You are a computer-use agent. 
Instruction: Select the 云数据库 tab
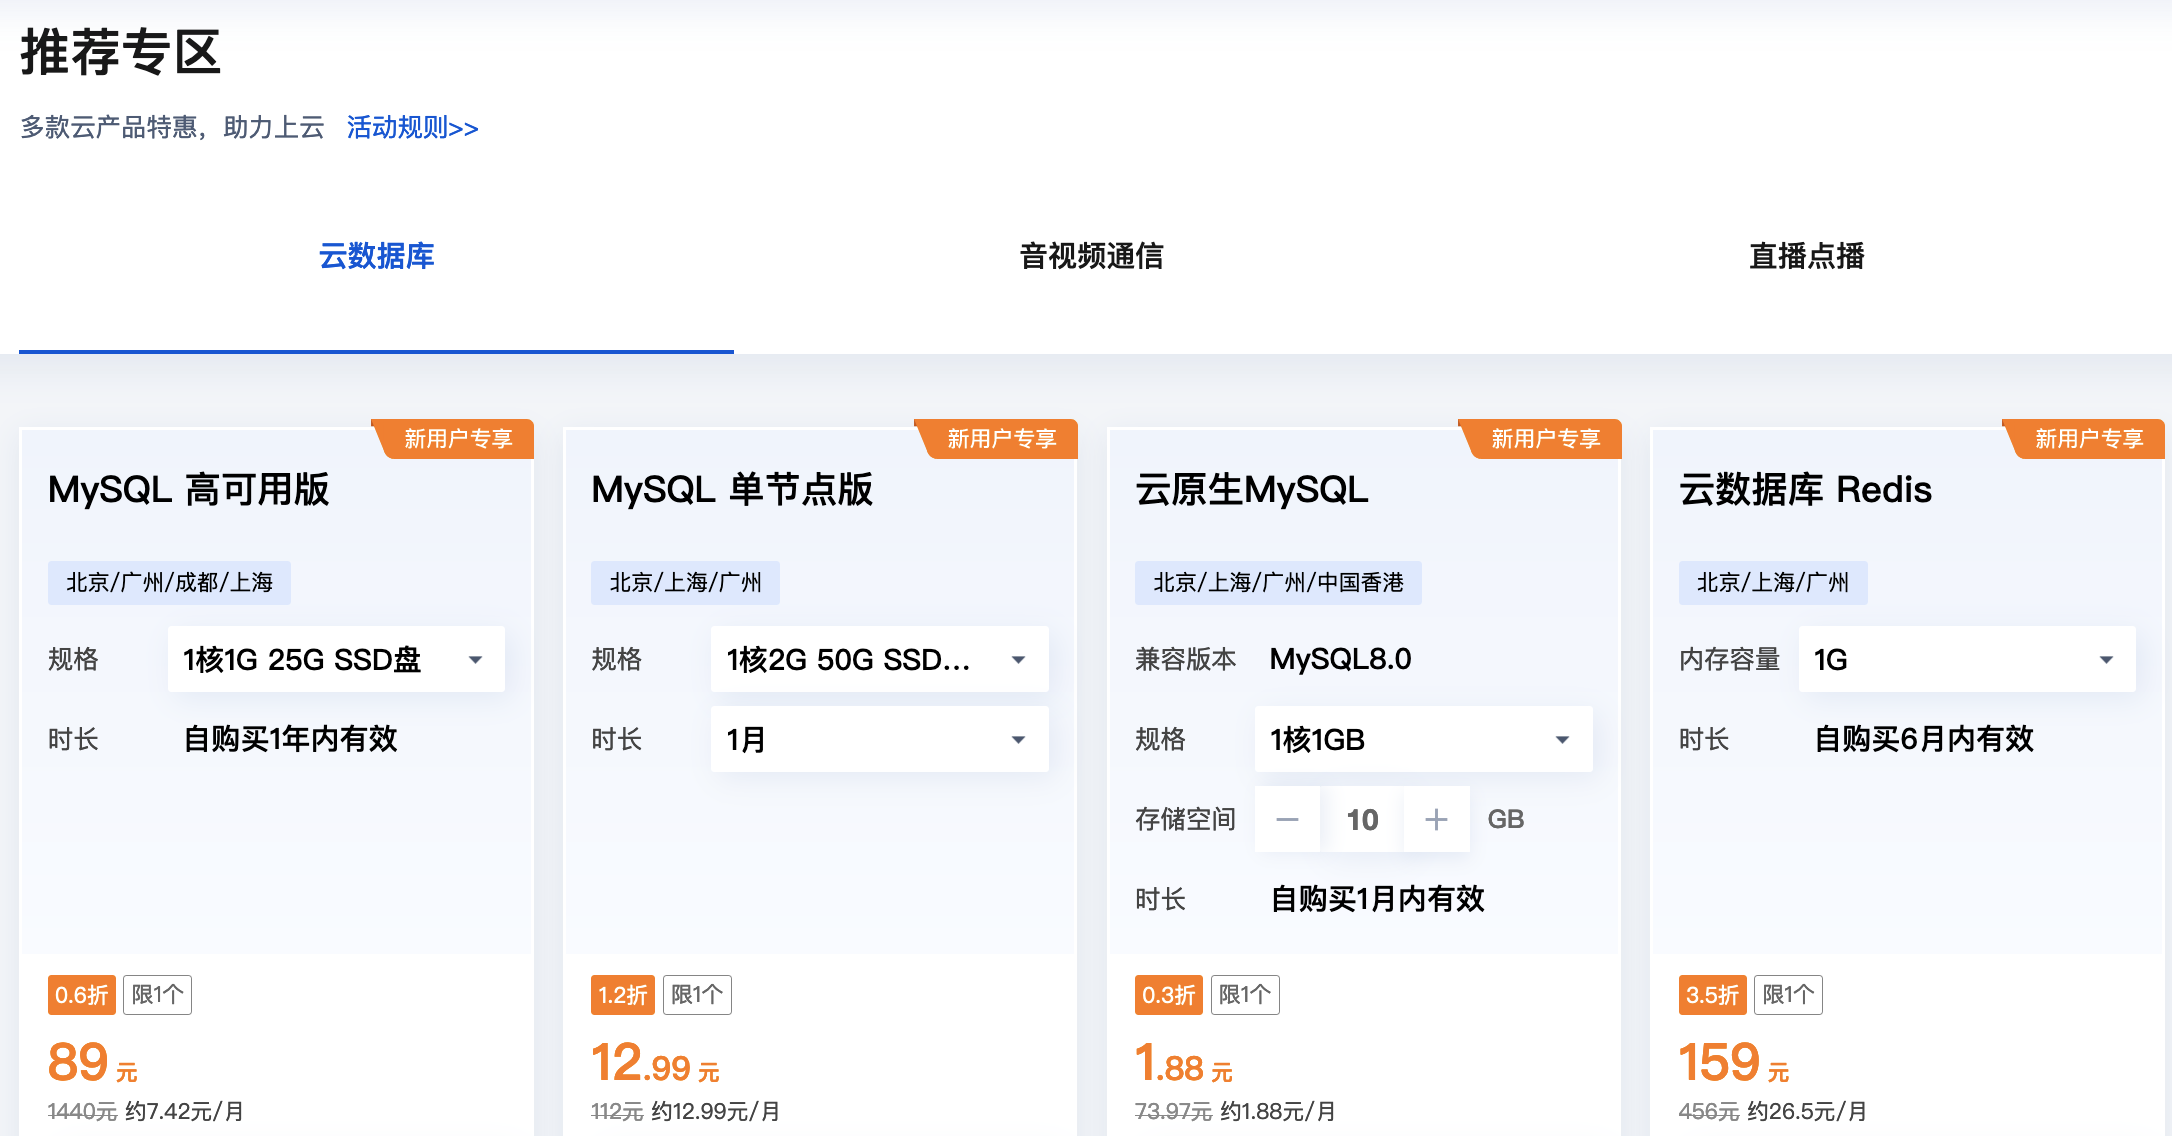tap(377, 257)
